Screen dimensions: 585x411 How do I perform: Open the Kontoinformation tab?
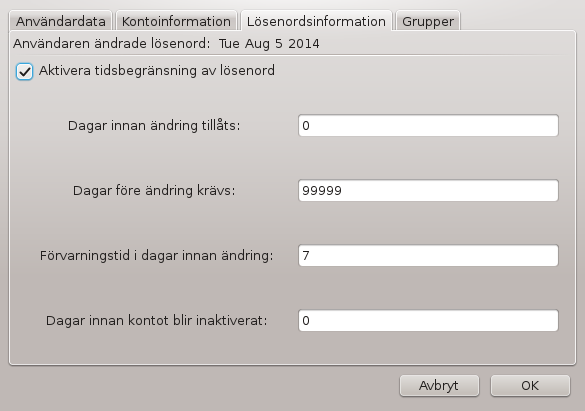[176, 21]
